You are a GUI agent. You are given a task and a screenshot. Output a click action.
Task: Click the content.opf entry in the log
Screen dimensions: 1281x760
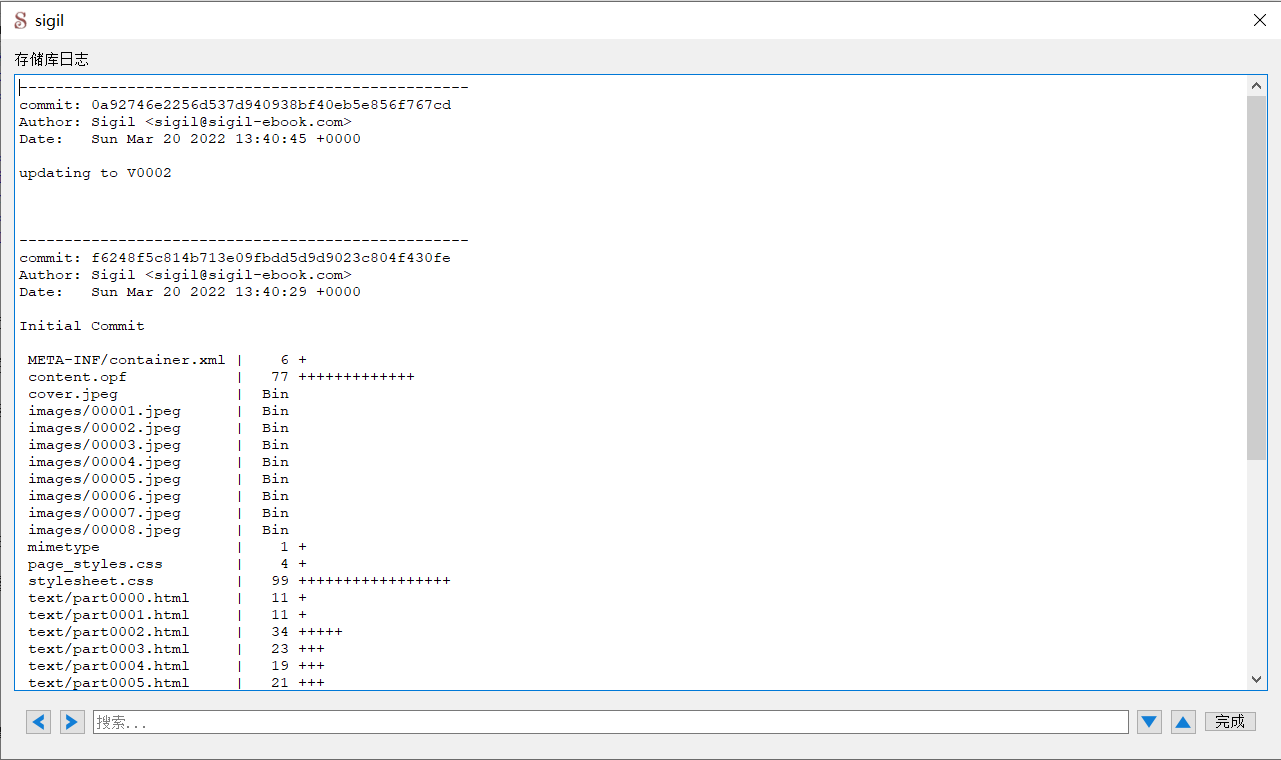click(x=77, y=376)
